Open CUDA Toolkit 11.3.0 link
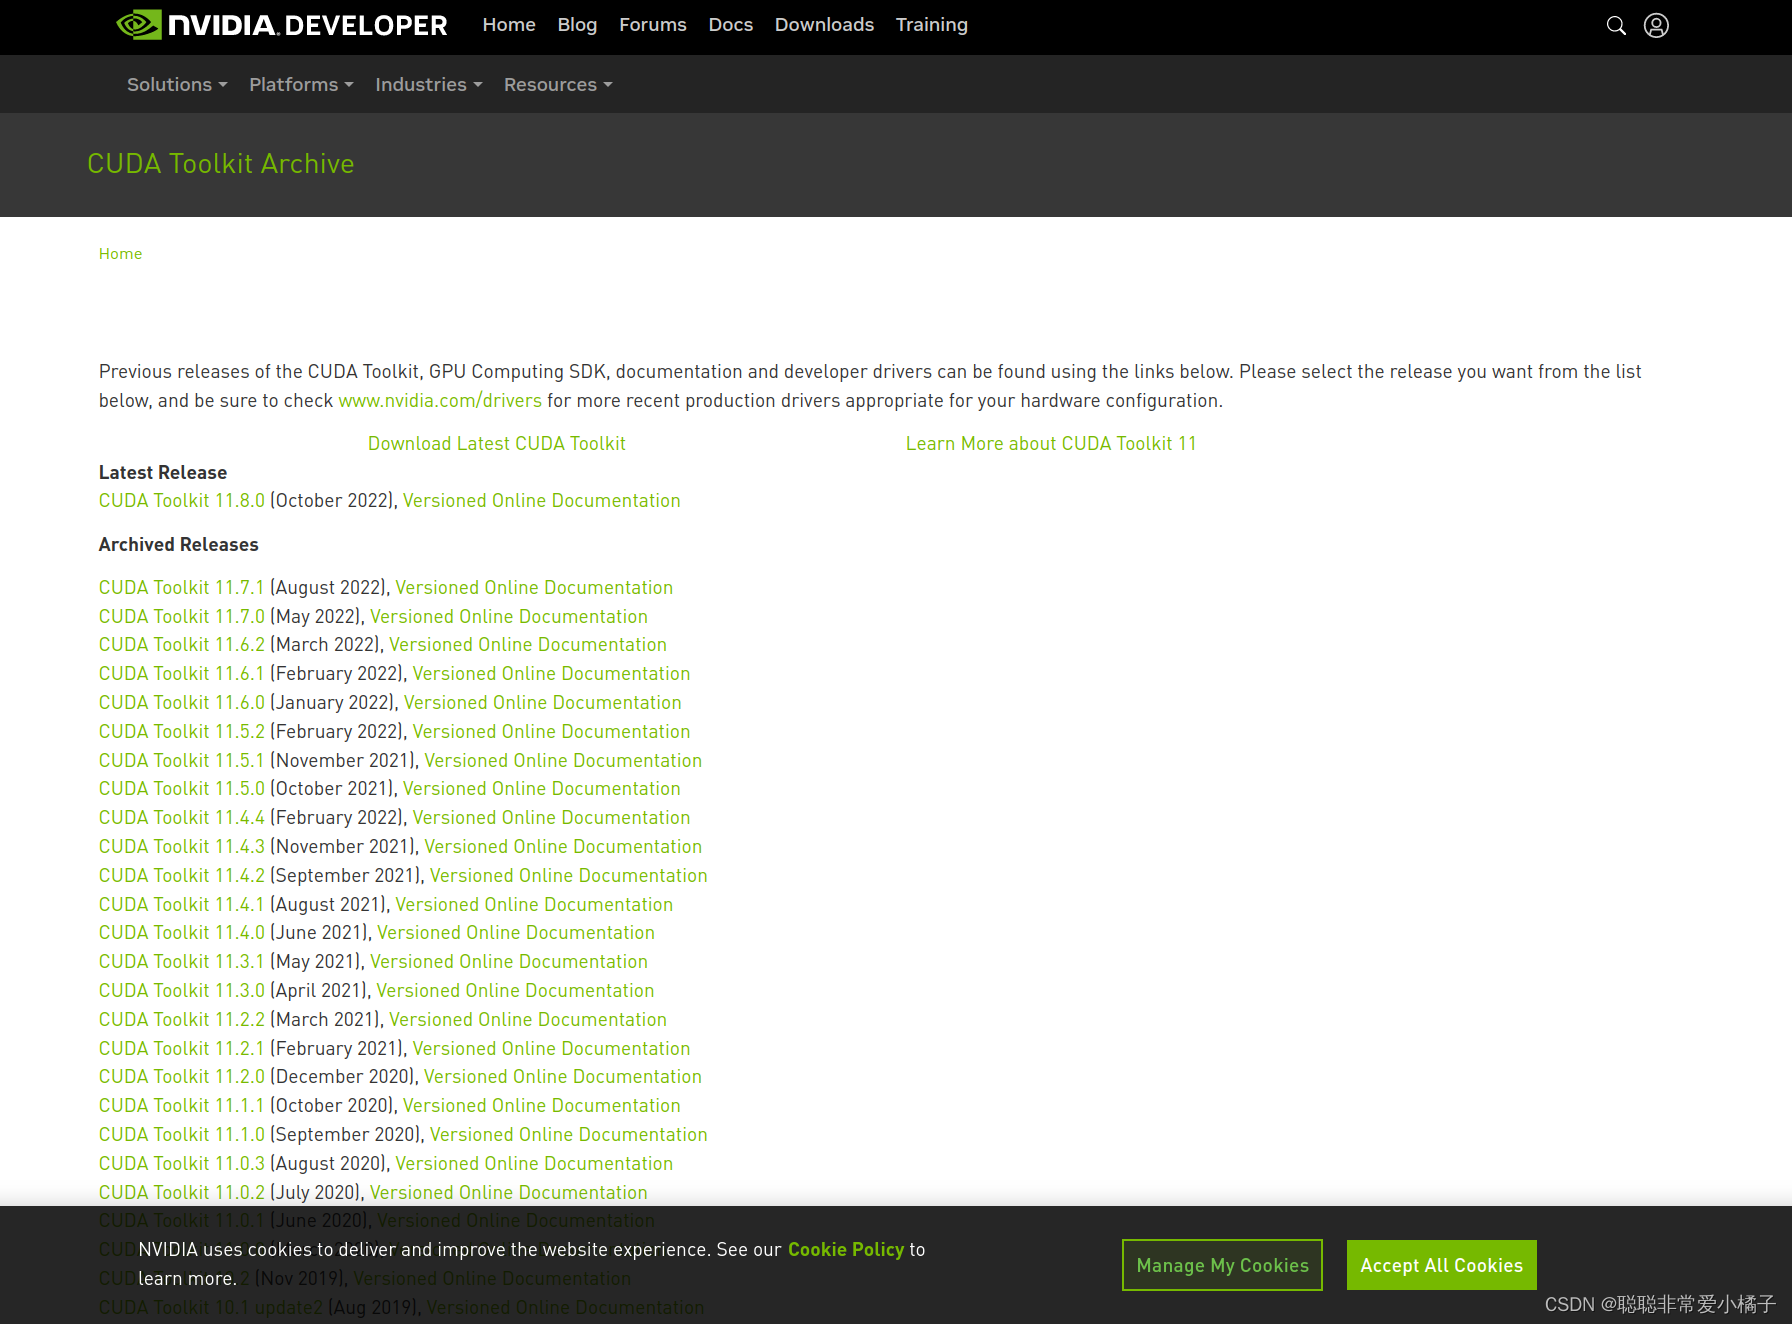 (x=182, y=990)
